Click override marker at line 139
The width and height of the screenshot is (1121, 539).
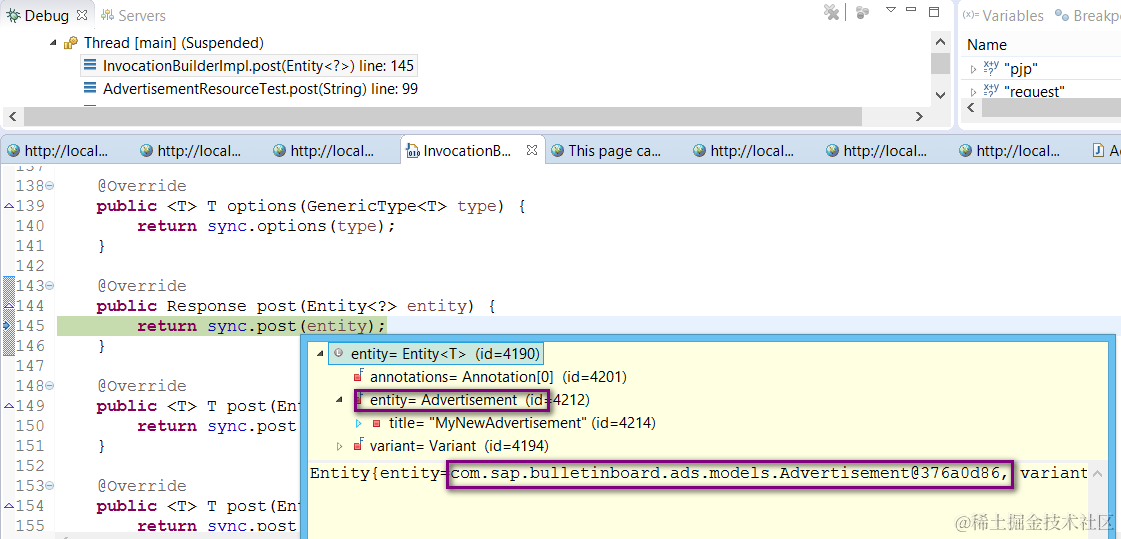pos(9,206)
